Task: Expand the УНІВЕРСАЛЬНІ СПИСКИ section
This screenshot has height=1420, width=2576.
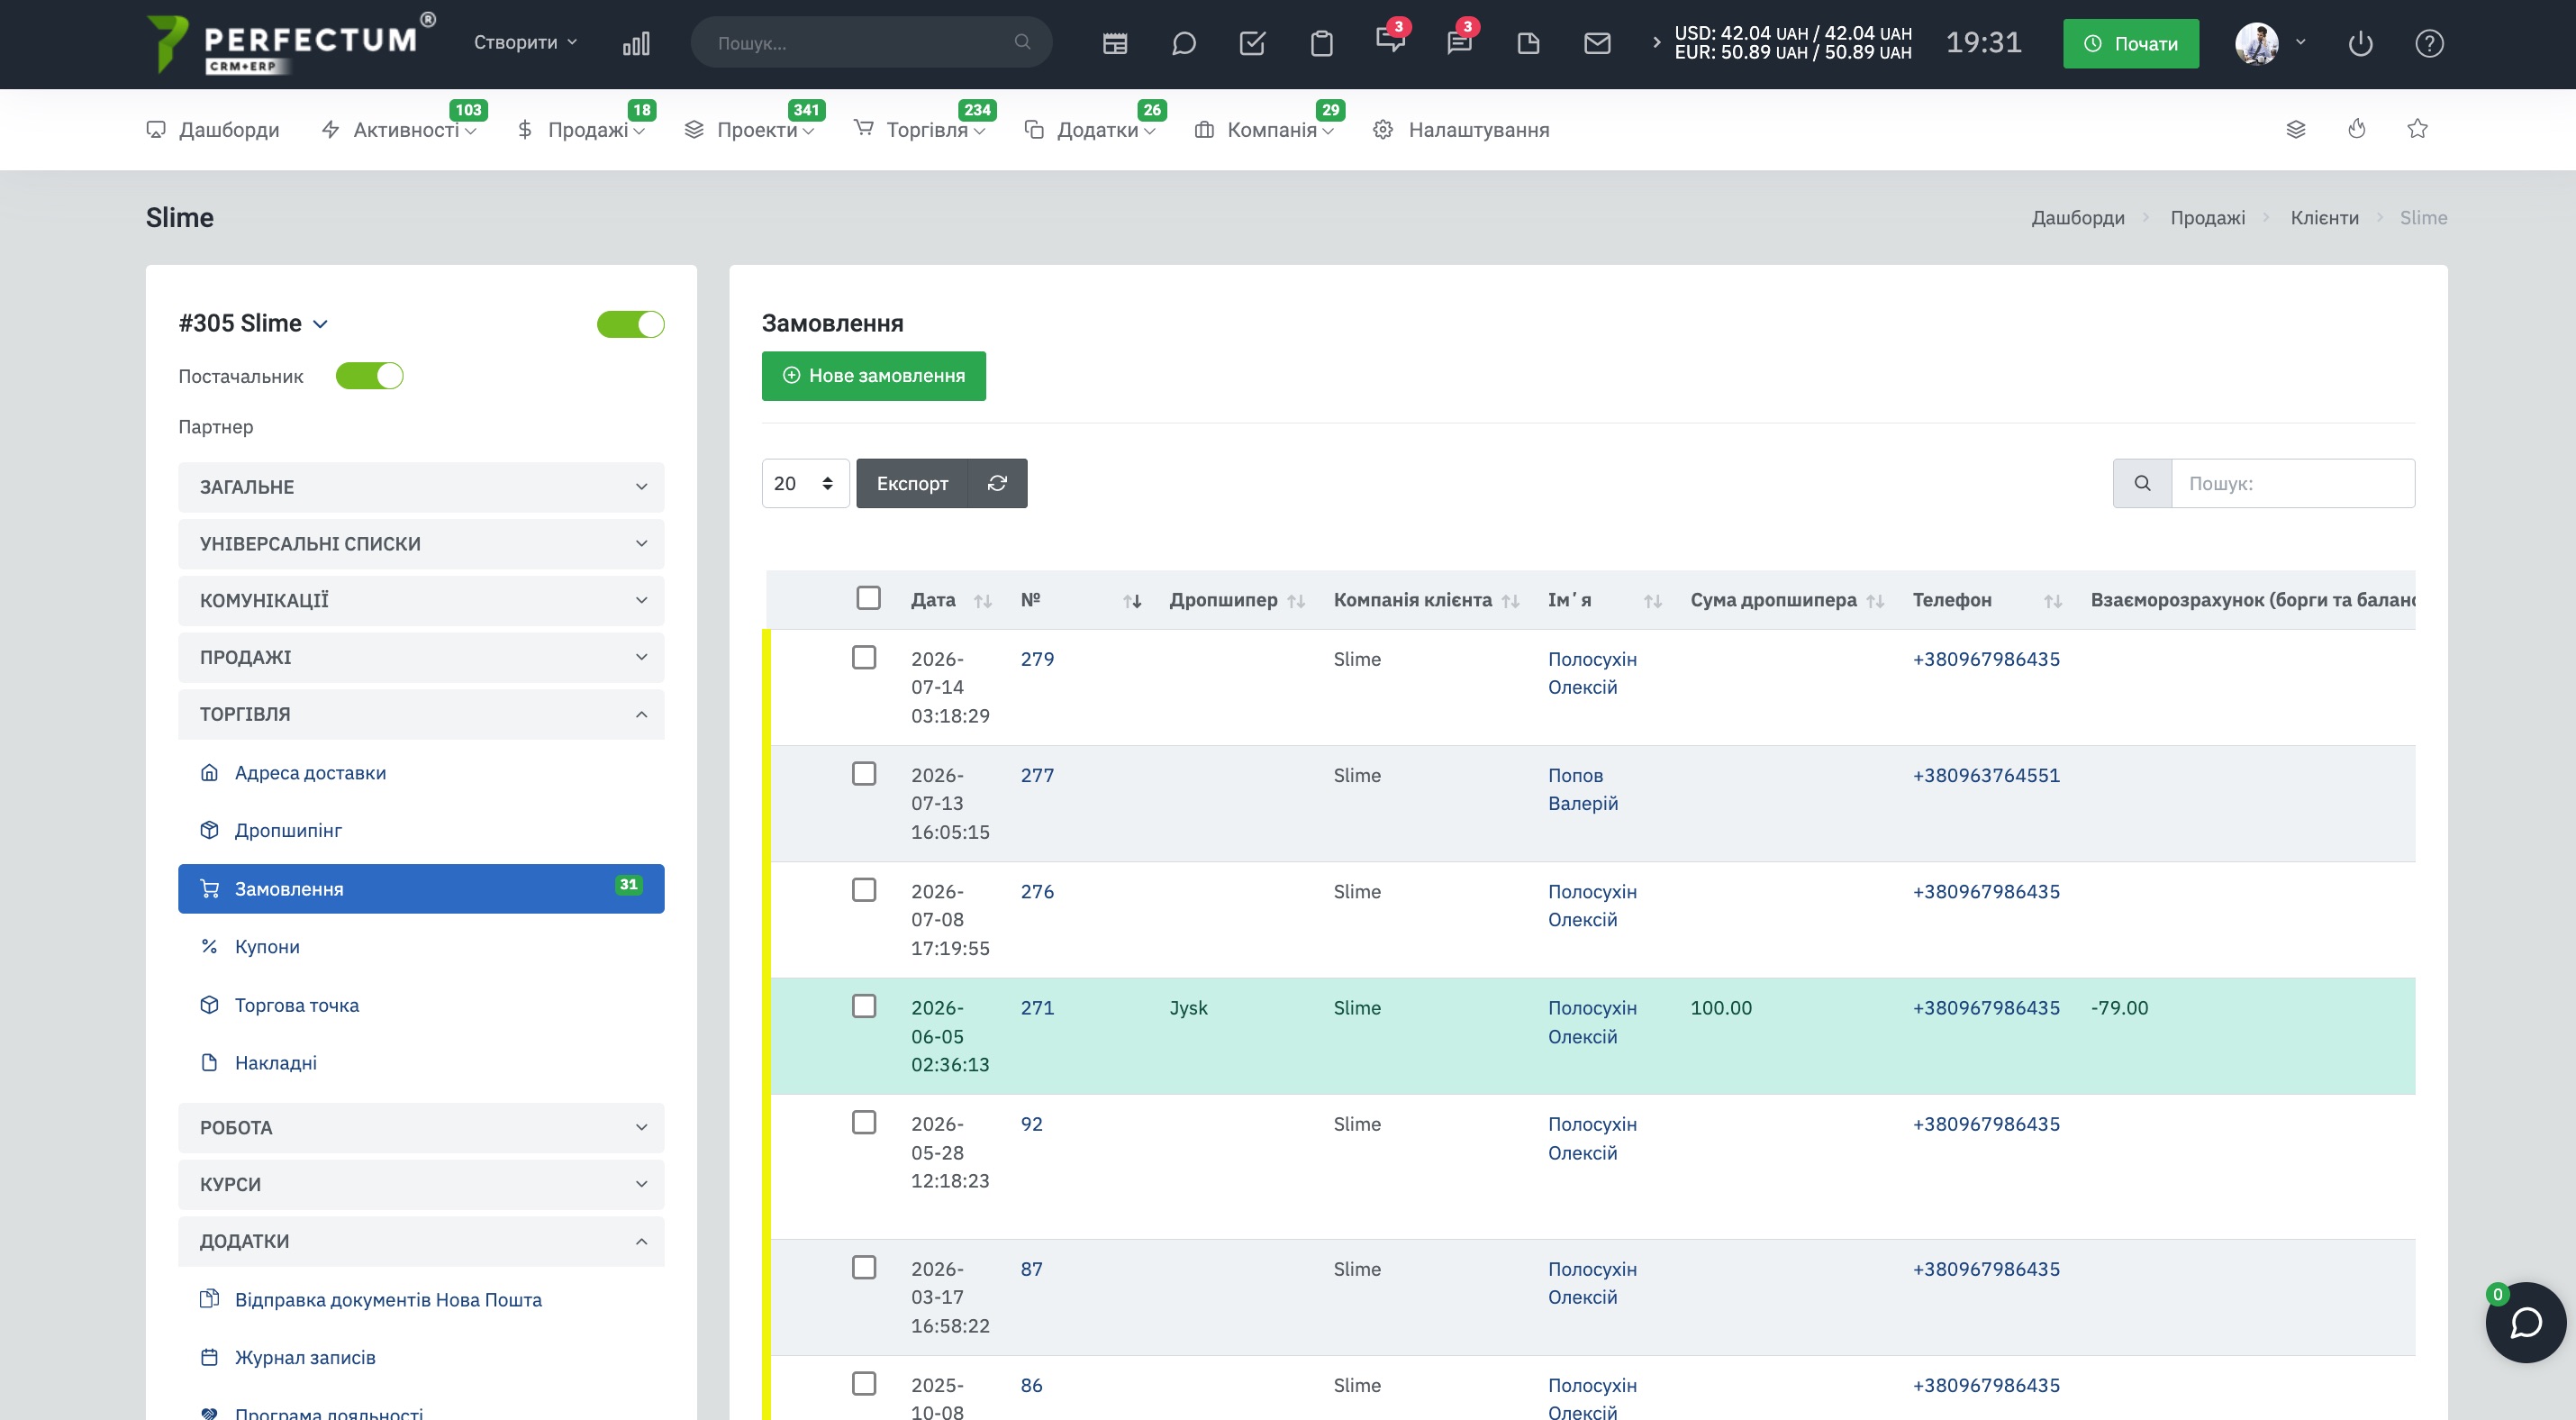Action: tap(421, 544)
